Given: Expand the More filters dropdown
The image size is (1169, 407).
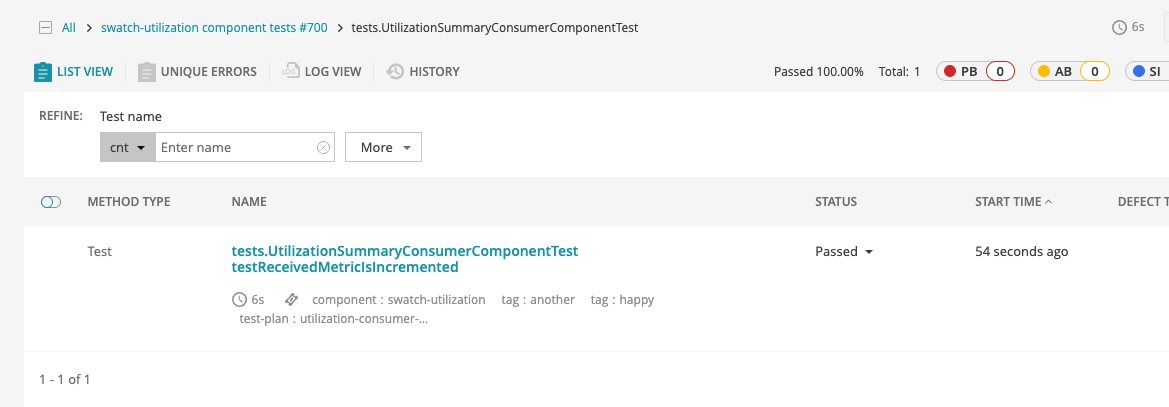Looking at the screenshot, I should 383,148.
